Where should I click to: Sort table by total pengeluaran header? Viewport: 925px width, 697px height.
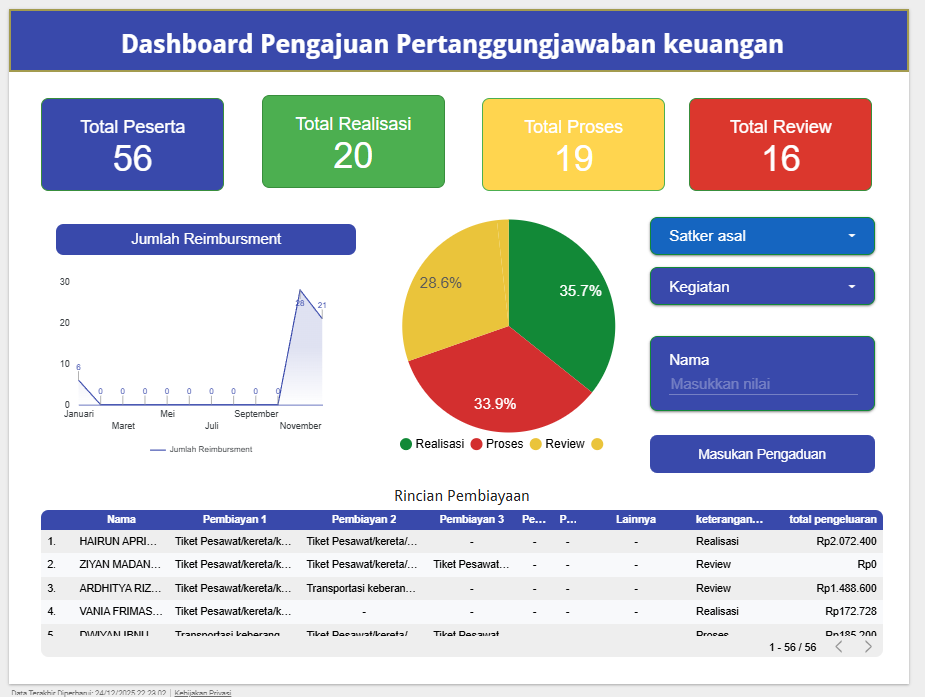pos(832,519)
